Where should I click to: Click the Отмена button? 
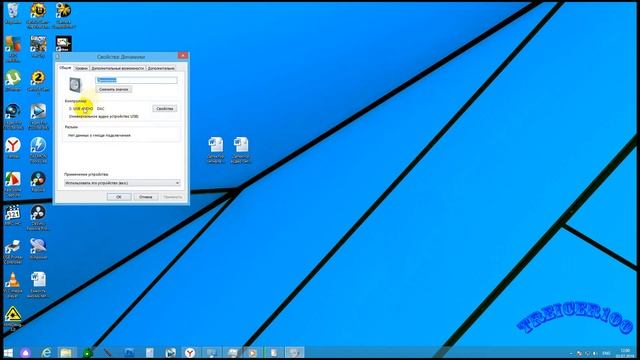click(146, 197)
